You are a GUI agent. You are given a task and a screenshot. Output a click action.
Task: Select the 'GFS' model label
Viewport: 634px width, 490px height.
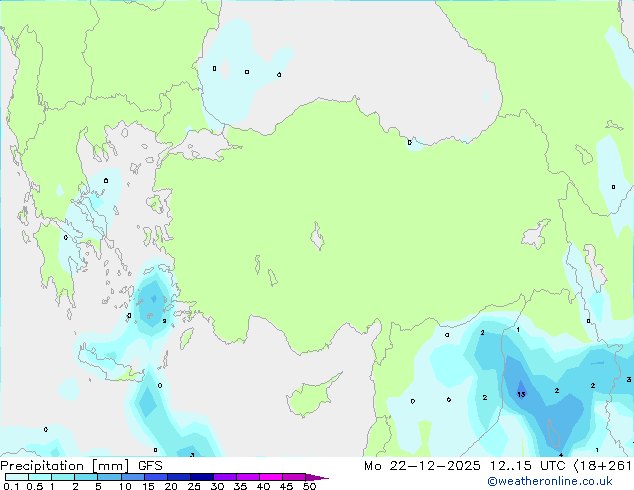point(150,466)
